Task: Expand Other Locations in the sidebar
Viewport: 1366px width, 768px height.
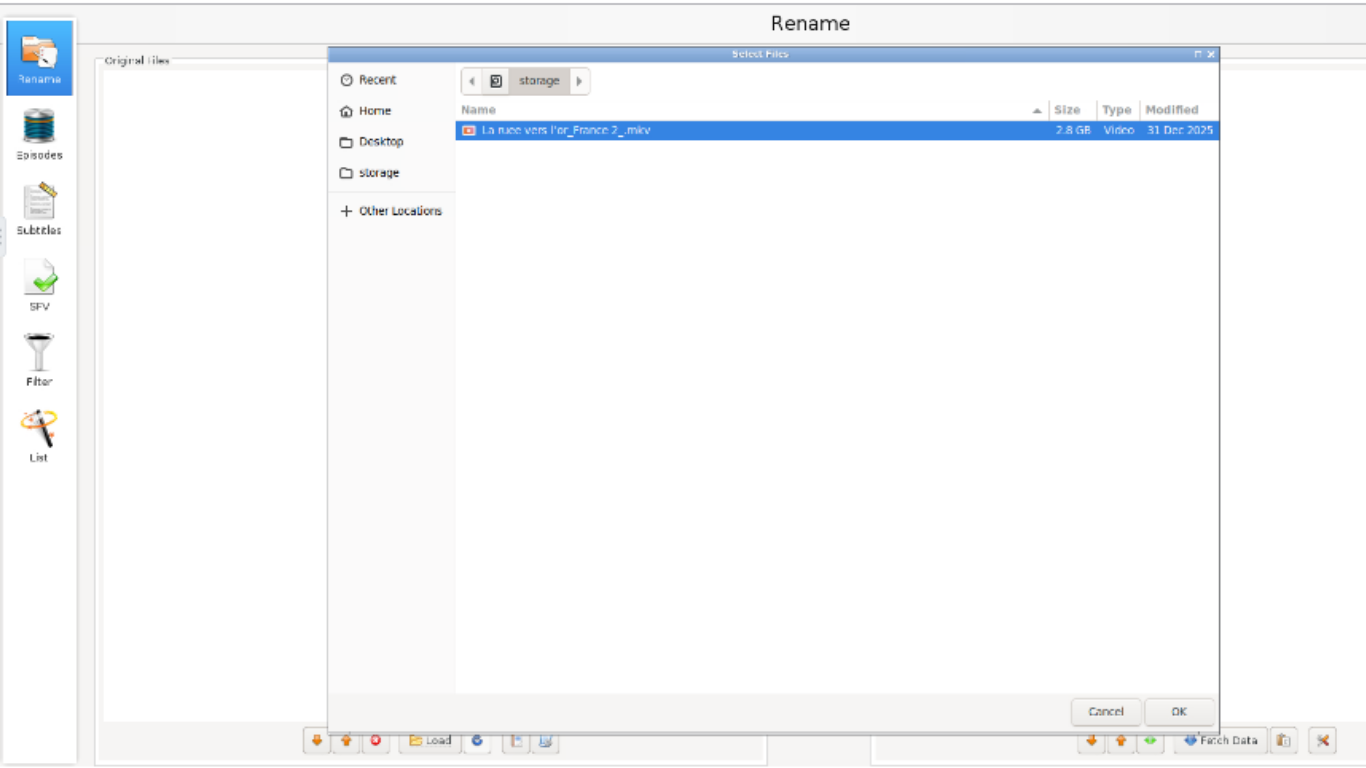Action: pos(399,211)
